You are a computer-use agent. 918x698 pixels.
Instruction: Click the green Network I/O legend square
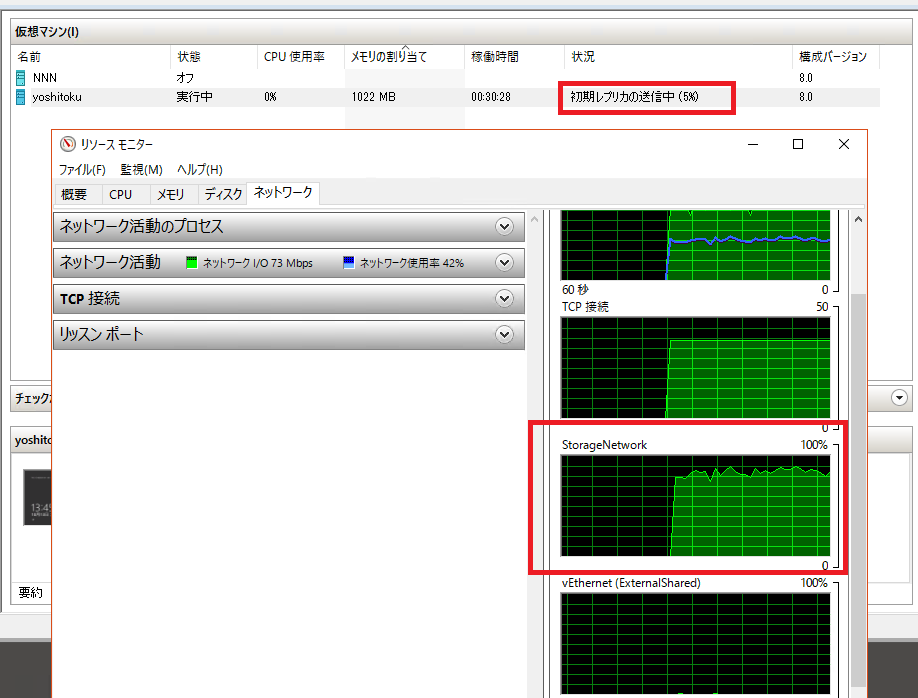191,263
